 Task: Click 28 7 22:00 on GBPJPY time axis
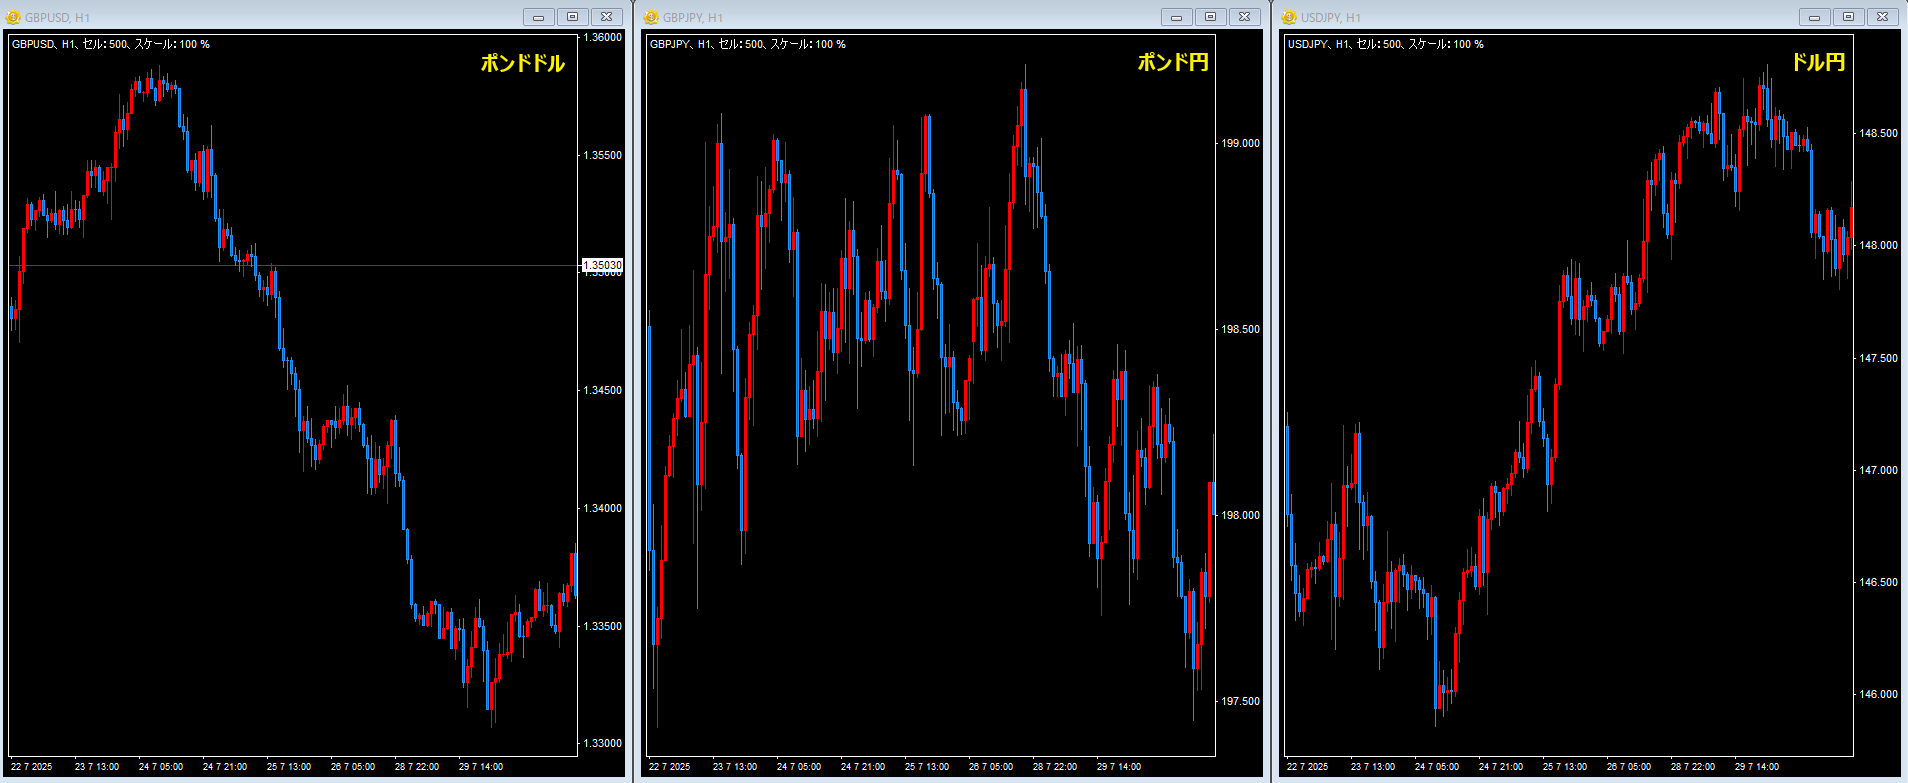pyautogui.click(x=1054, y=767)
